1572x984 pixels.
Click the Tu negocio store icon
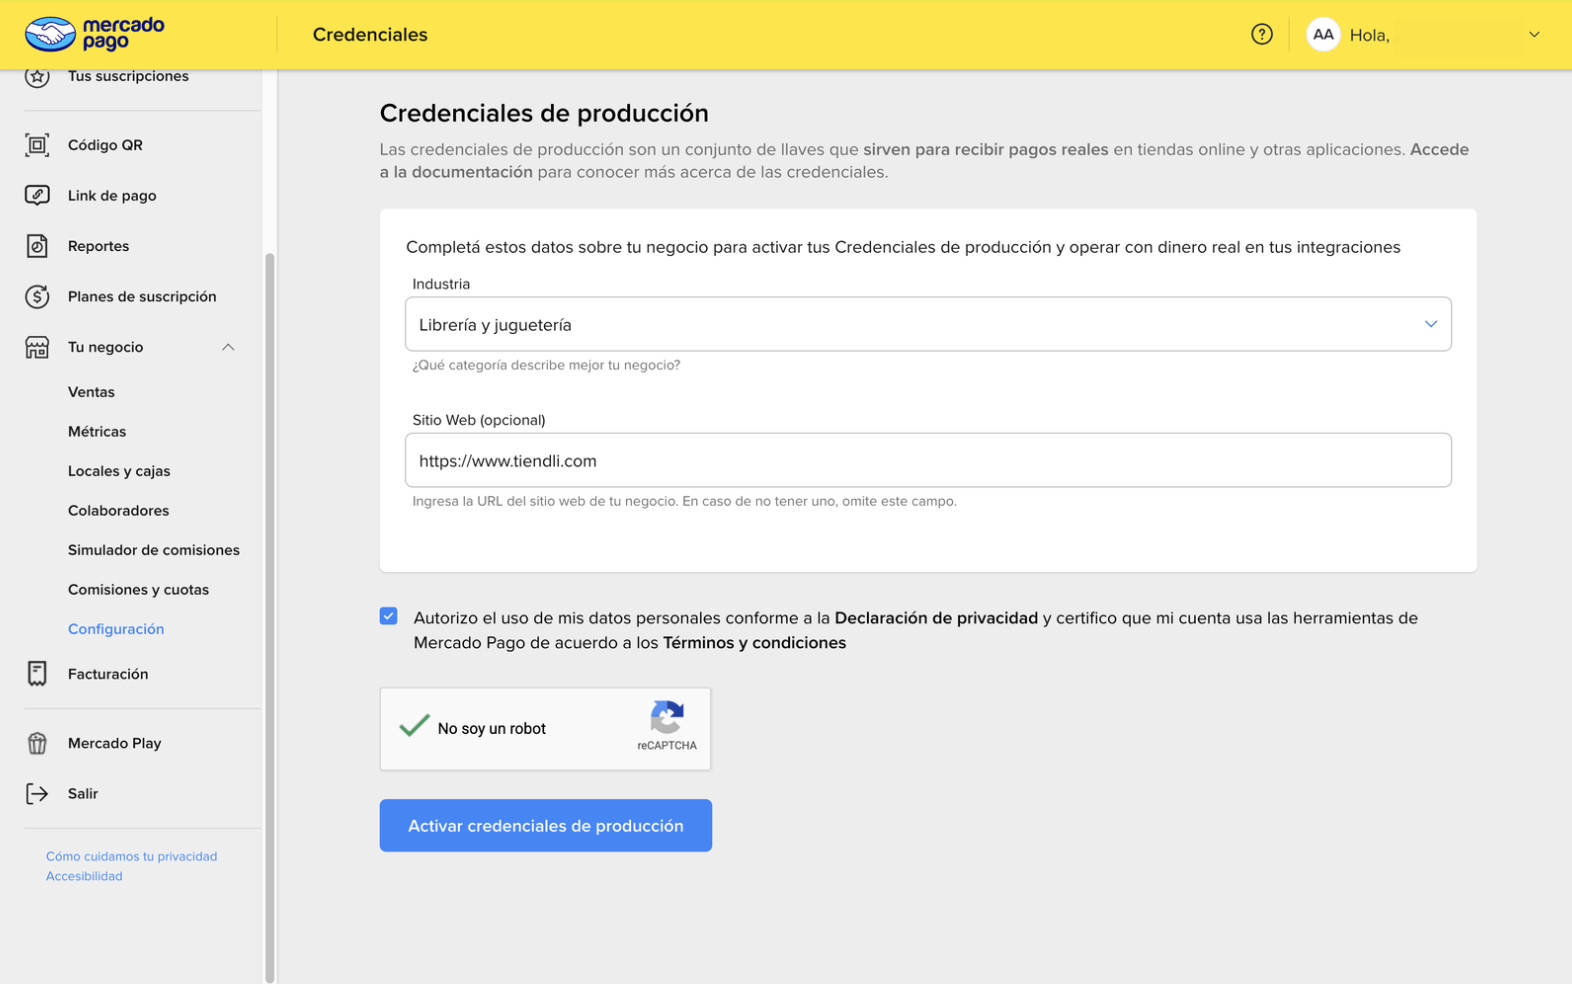point(37,347)
